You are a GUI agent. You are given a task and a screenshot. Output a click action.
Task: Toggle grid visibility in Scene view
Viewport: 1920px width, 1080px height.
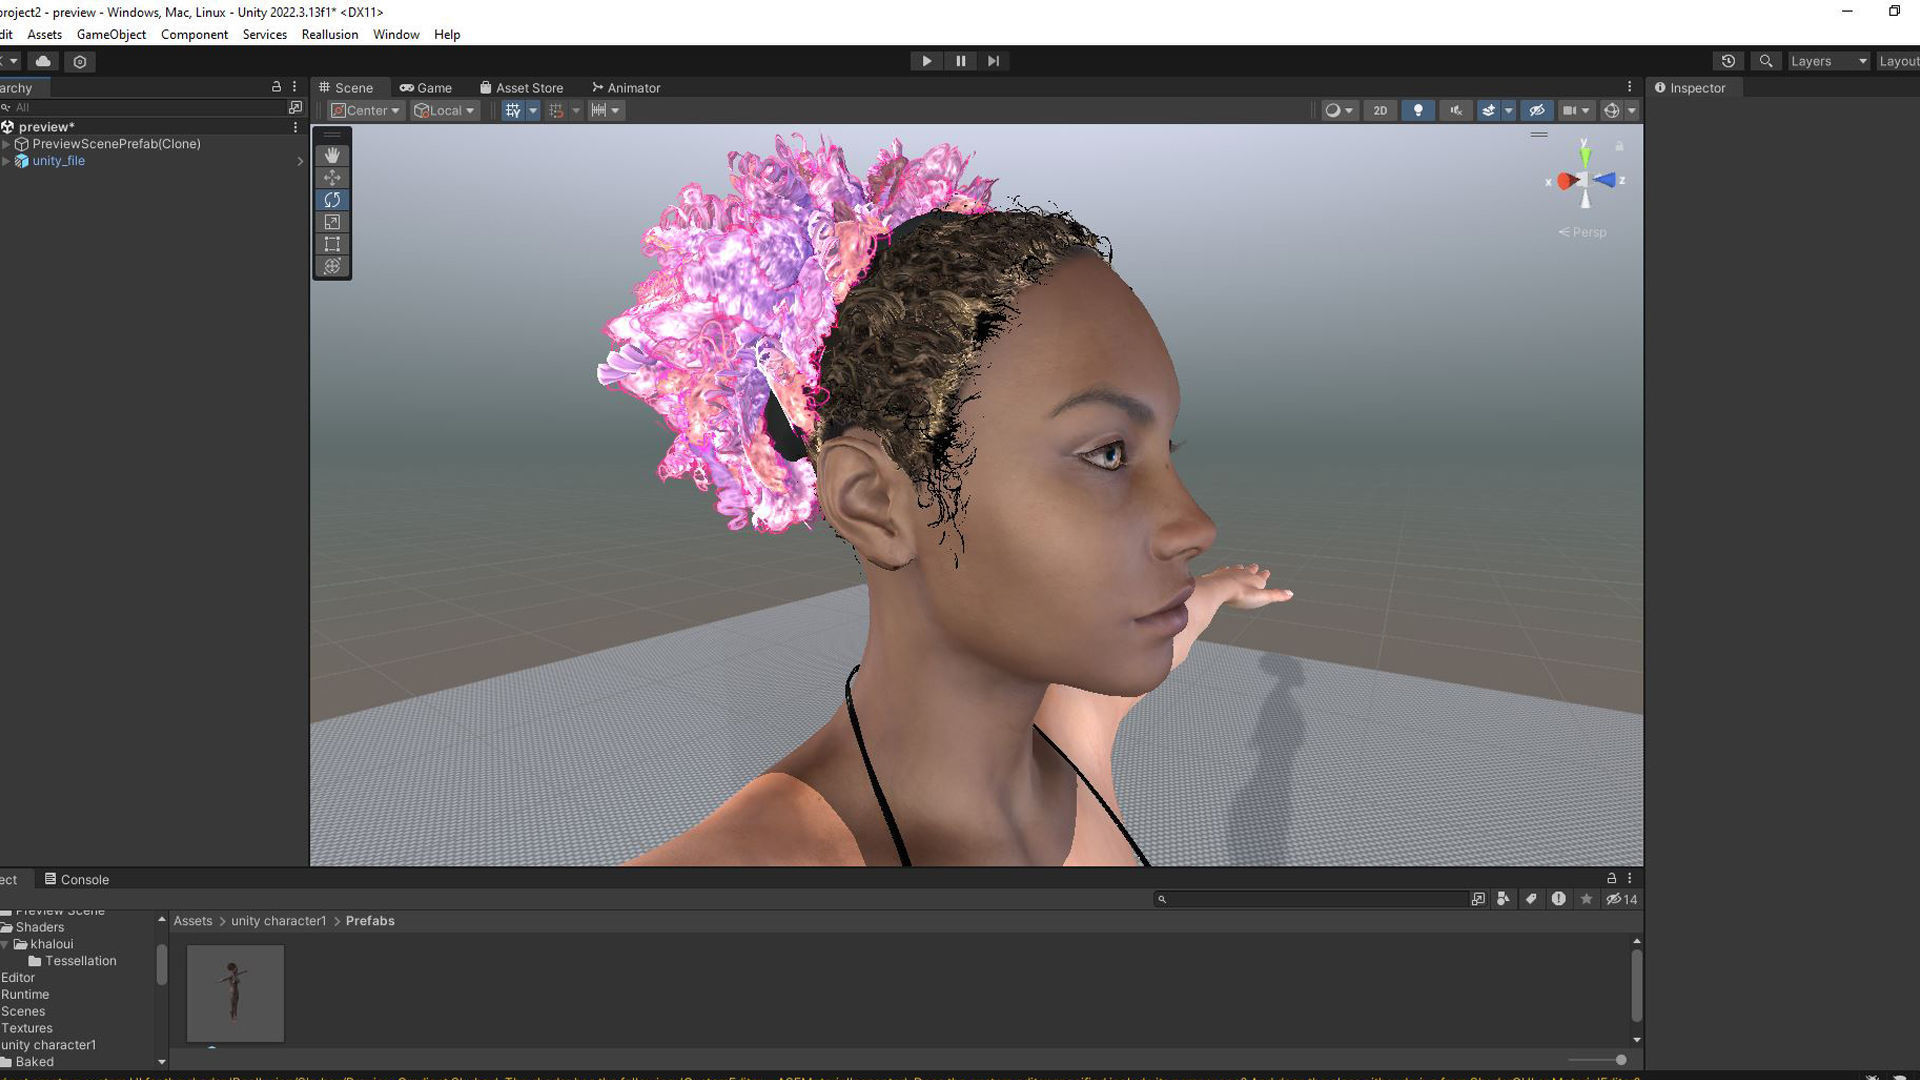click(x=512, y=110)
